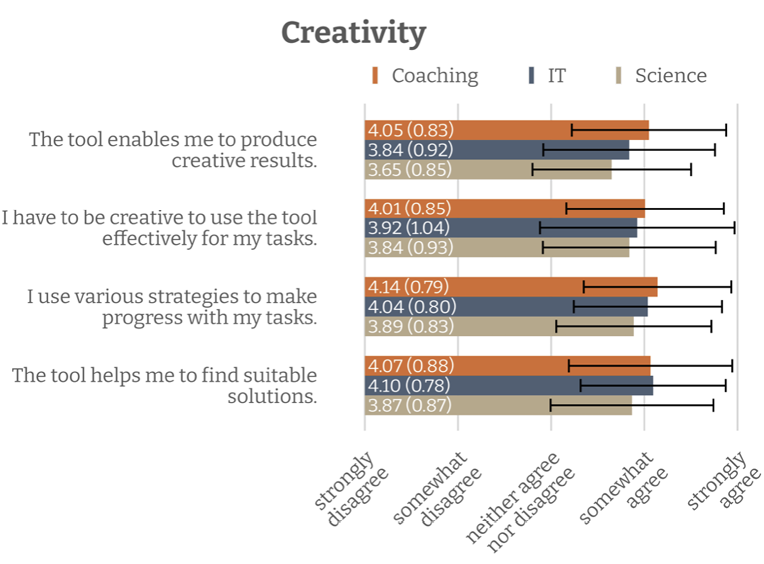Select the Coaching legend label
The height and width of the screenshot is (564, 764).
pyautogui.click(x=434, y=76)
